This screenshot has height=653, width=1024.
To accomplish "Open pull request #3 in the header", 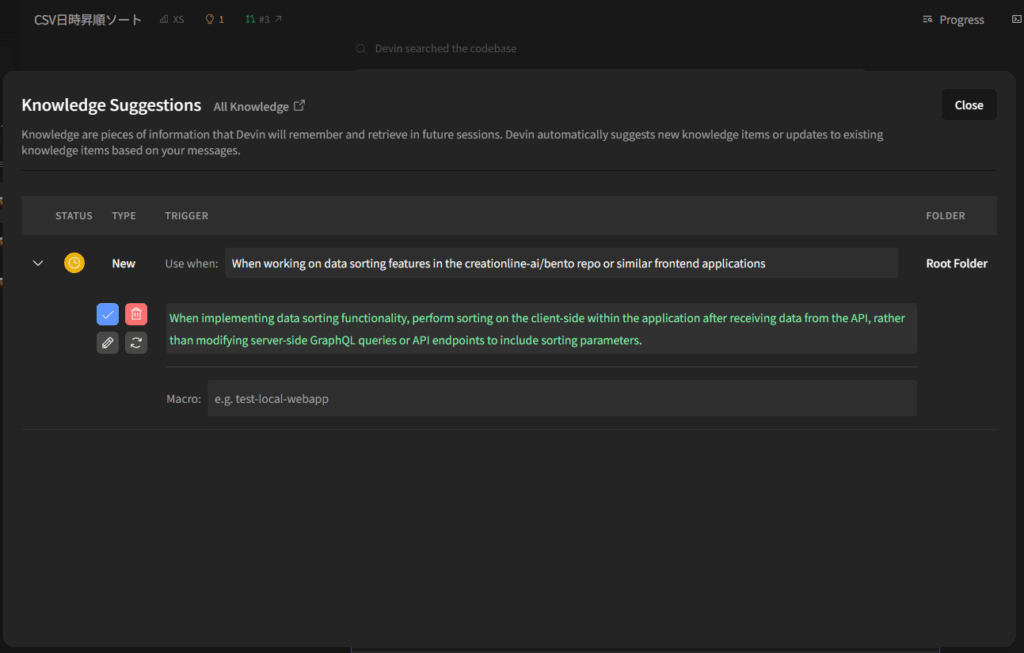I will [x=264, y=20].
